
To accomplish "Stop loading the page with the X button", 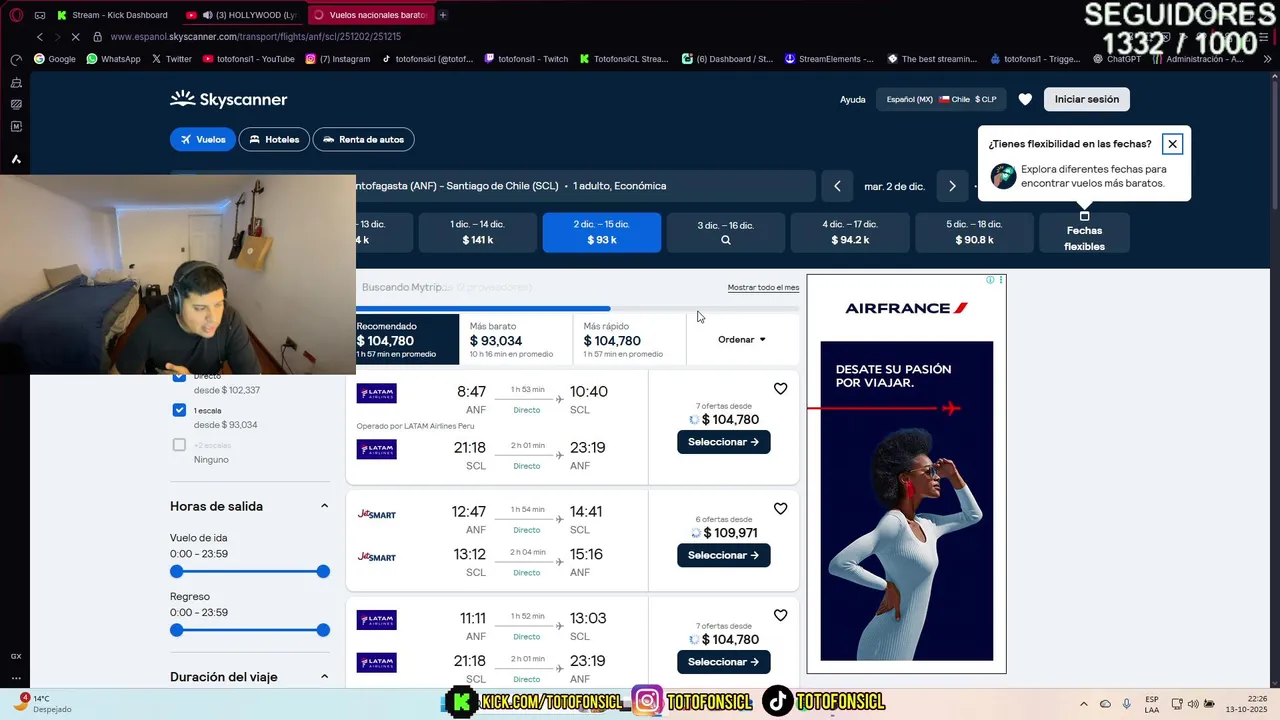I will pos(76,37).
